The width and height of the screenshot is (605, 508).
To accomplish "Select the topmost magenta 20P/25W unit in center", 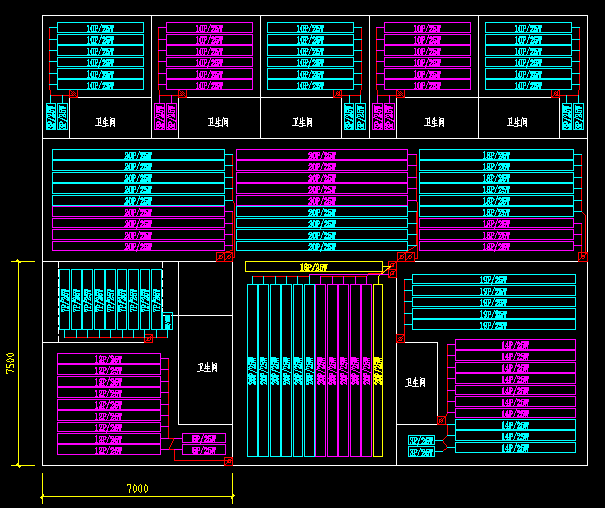I will [321, 155].
